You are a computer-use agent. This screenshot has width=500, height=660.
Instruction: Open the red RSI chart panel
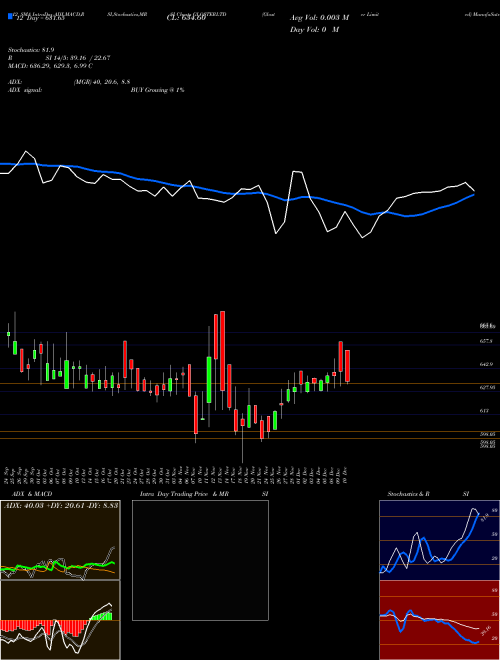tap(439, 620)
